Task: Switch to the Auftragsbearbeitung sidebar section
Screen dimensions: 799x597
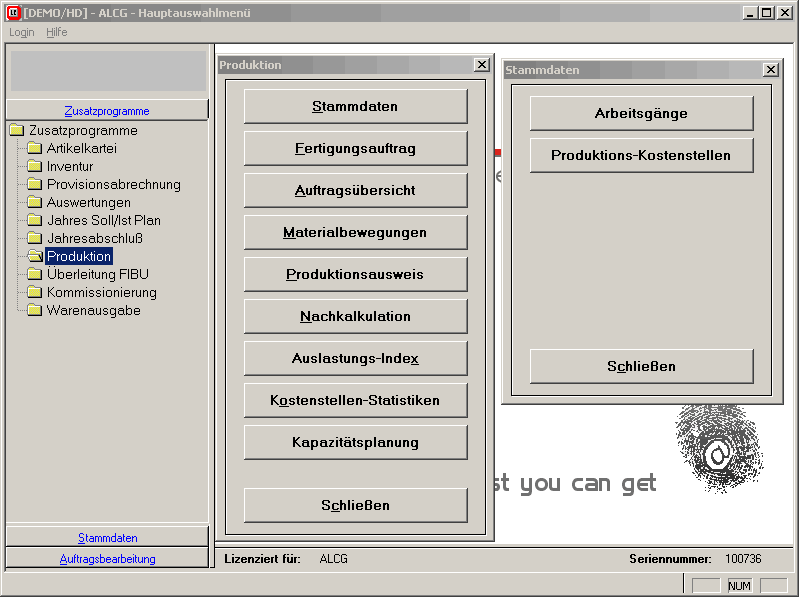Action: point(107,558)
